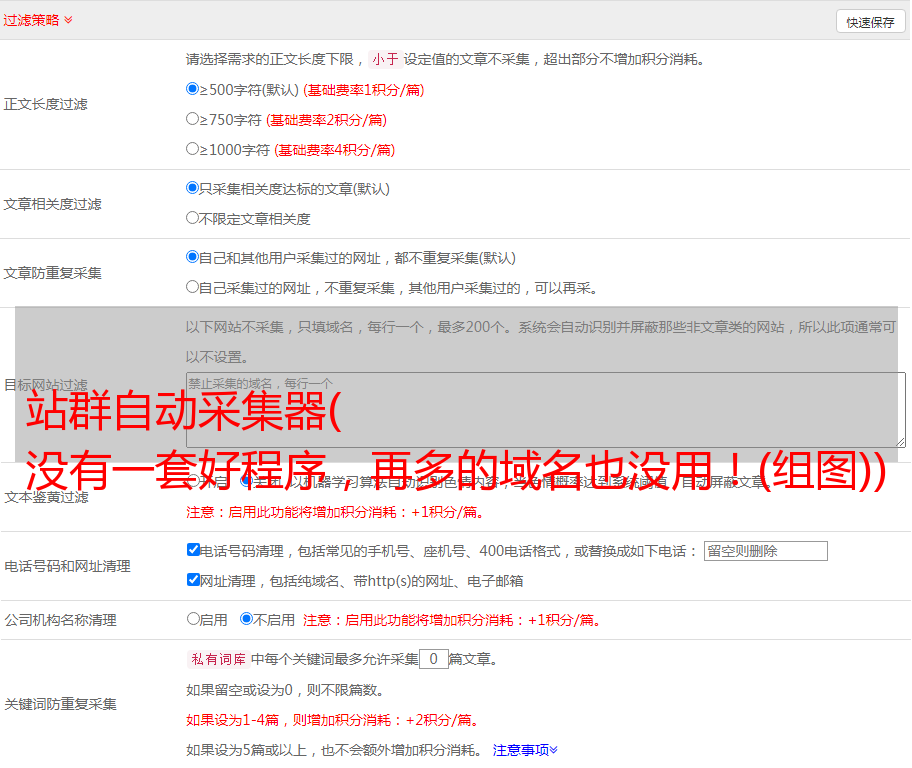Click the 快速保存 button

point(870,22)
